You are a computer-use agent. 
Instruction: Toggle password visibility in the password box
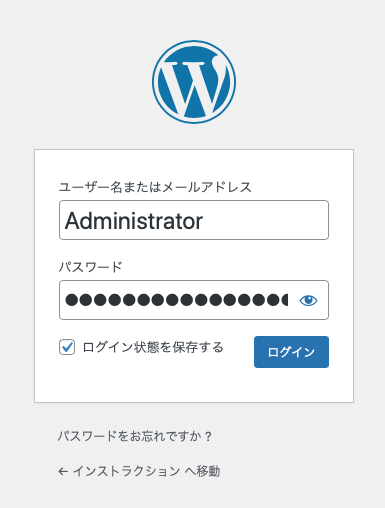coord(308,300)
